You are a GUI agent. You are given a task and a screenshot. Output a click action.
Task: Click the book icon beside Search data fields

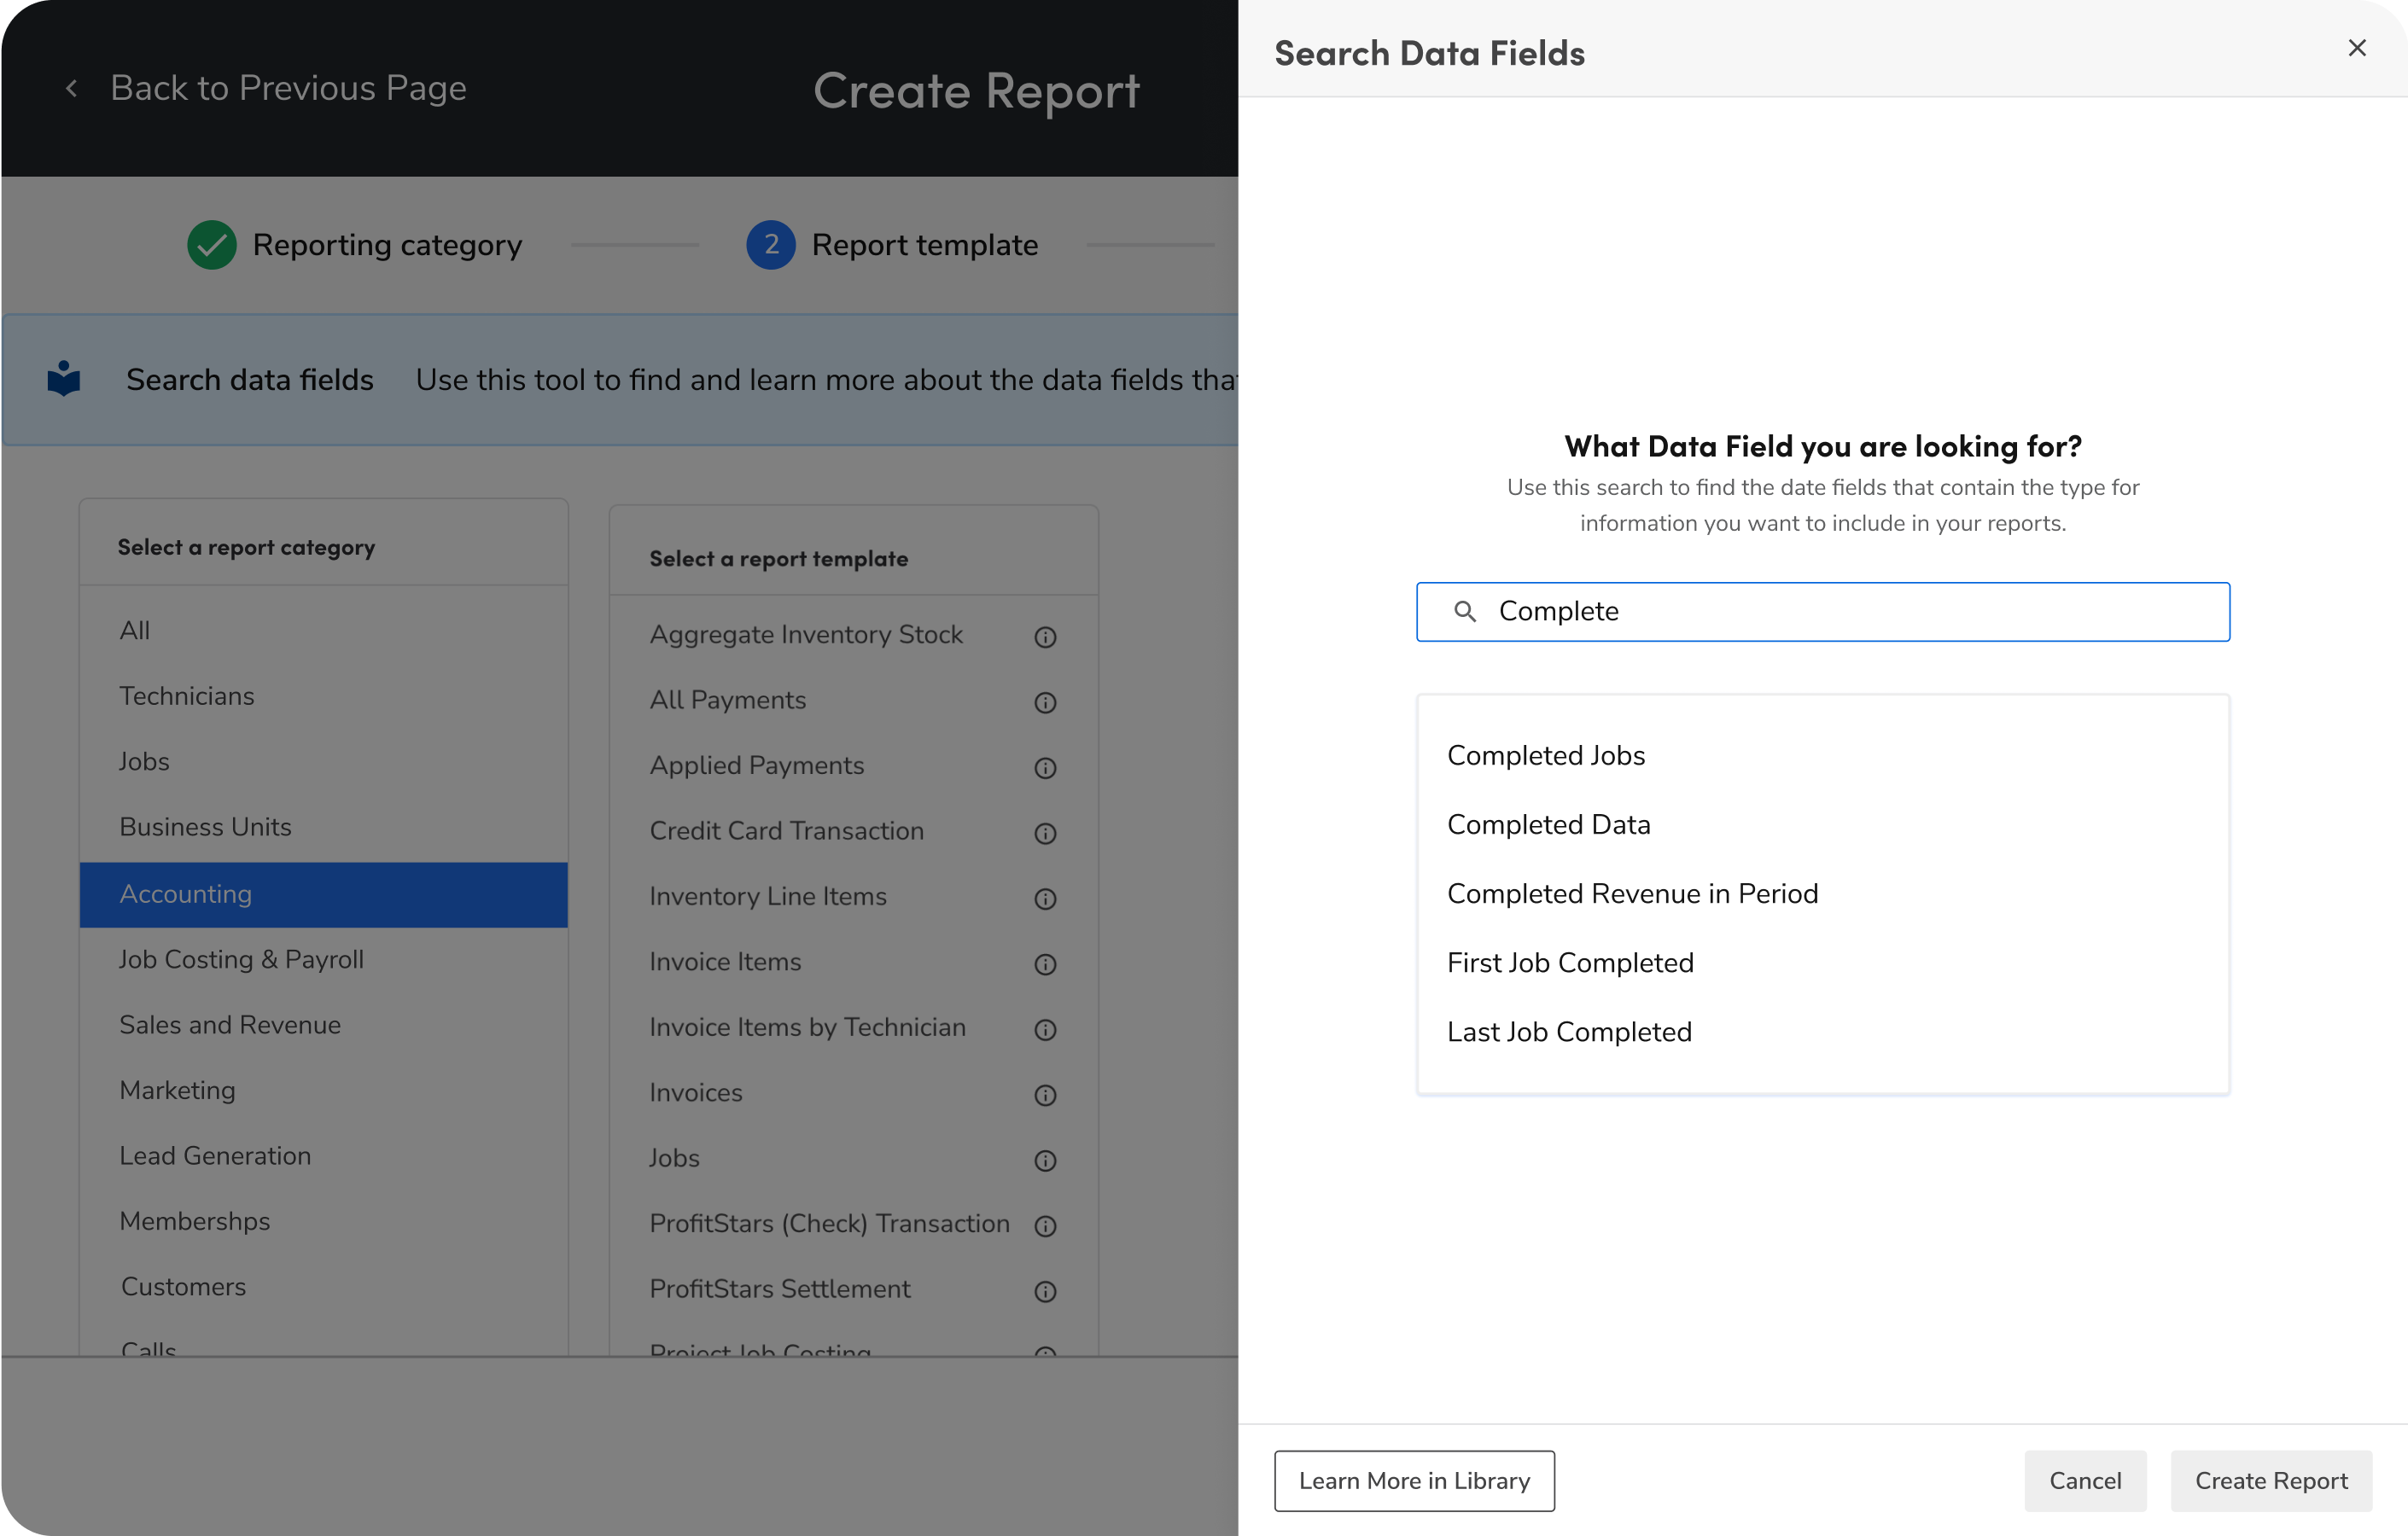[62, 378]
